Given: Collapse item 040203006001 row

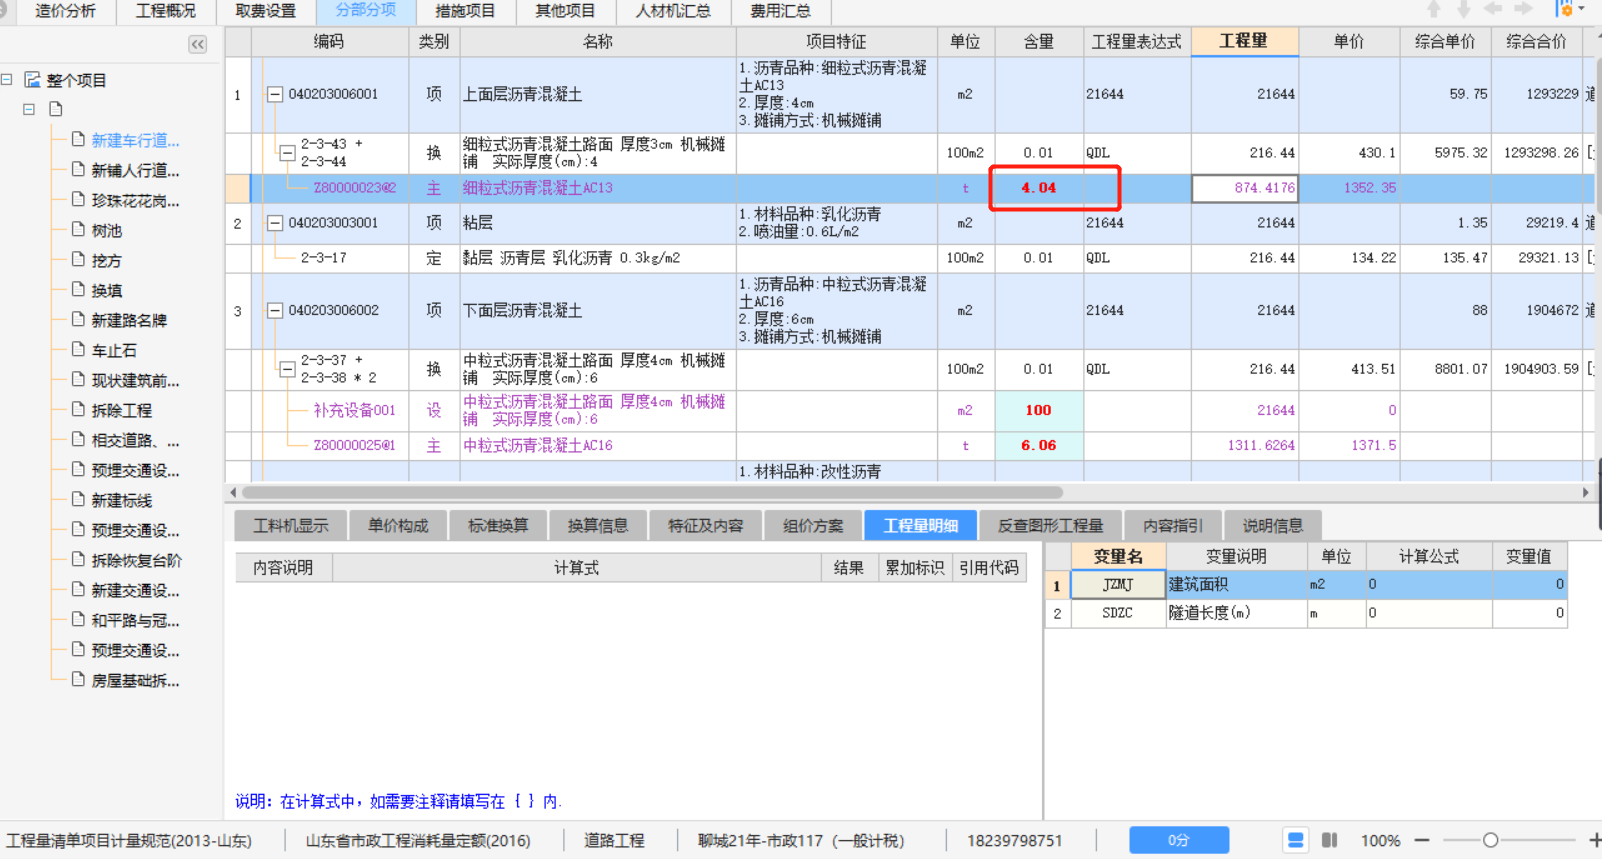Looking at the screenshot, I should tap(274, 94).
